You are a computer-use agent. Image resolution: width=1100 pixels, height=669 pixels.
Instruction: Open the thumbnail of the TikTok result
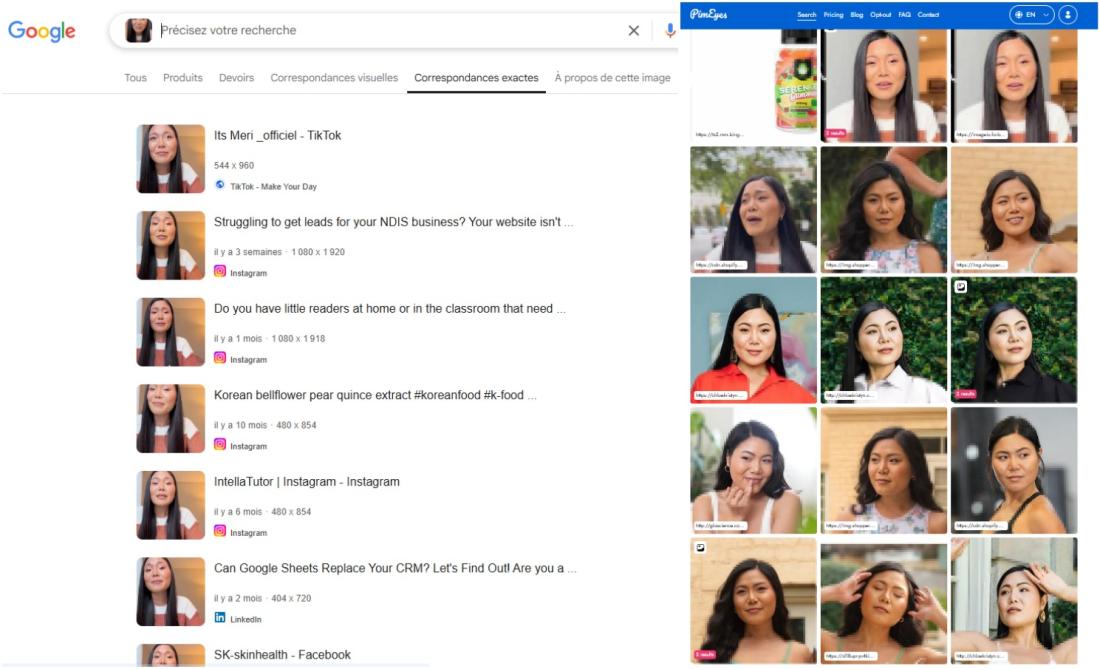(170, 158)
